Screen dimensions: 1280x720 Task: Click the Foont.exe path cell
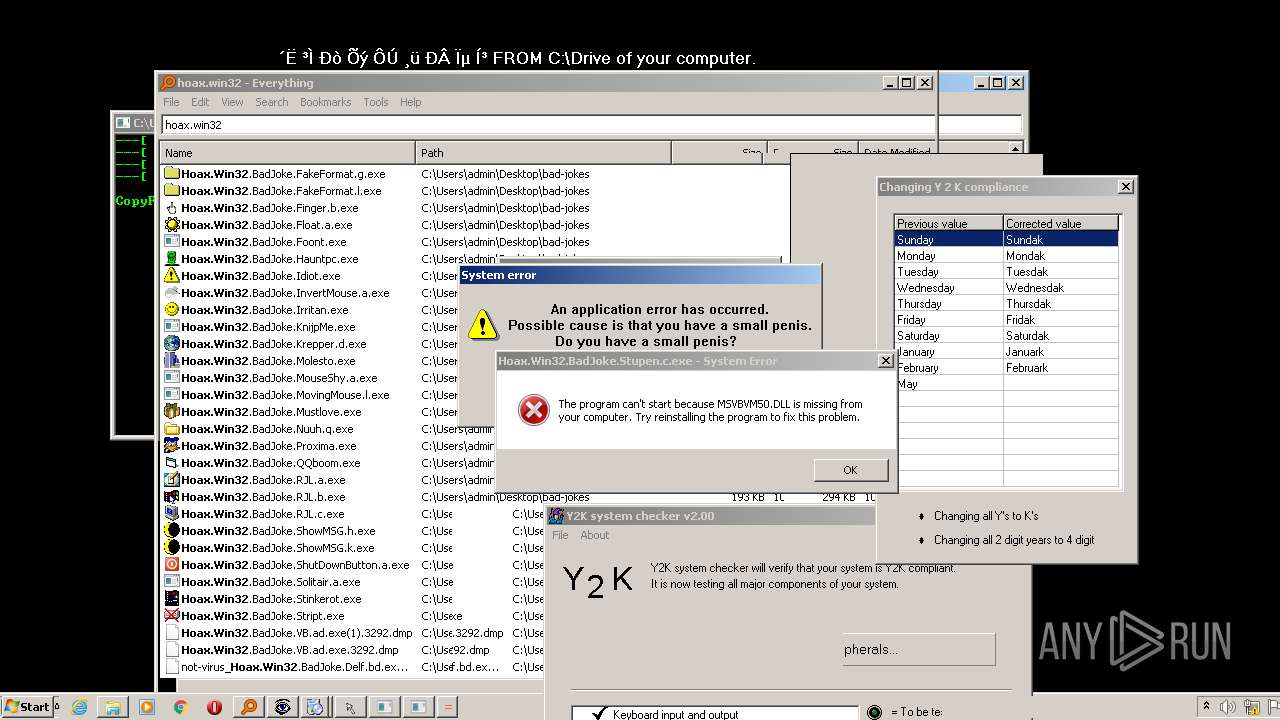coord(505,242)
